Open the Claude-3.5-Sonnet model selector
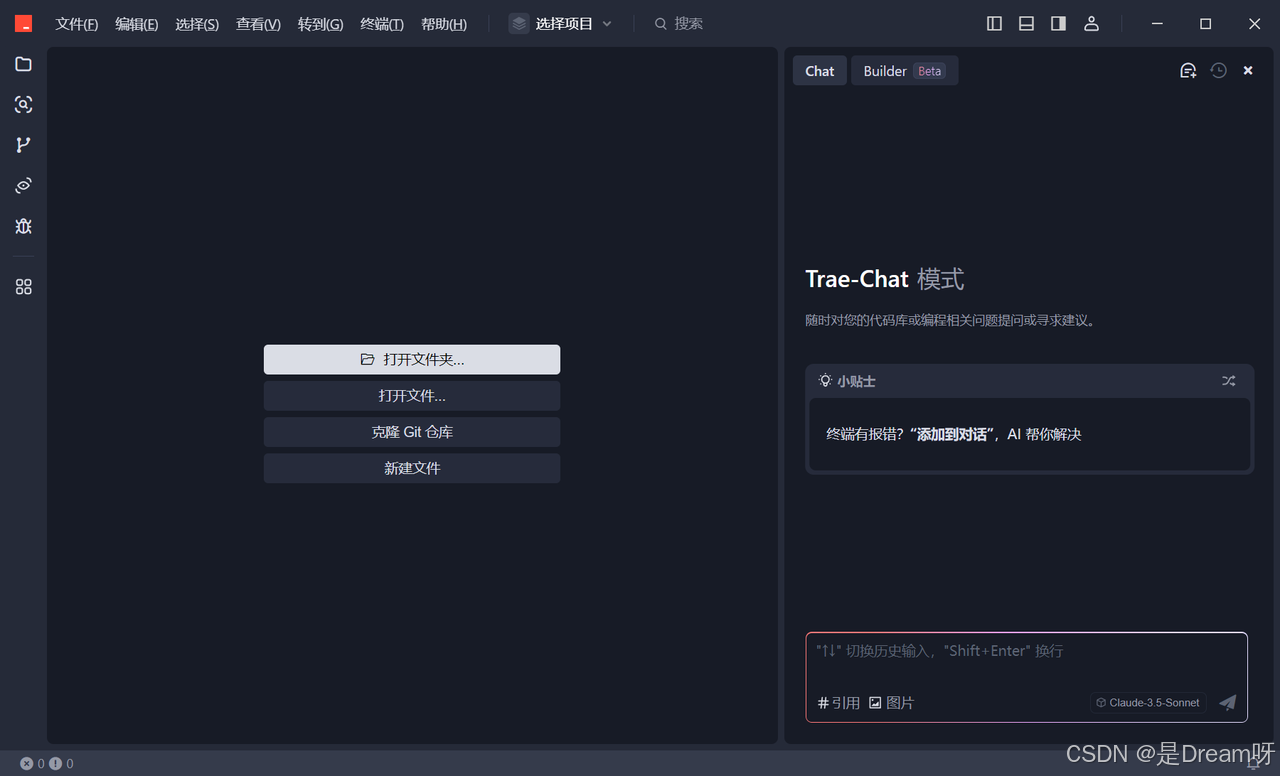 [1148, 703]
